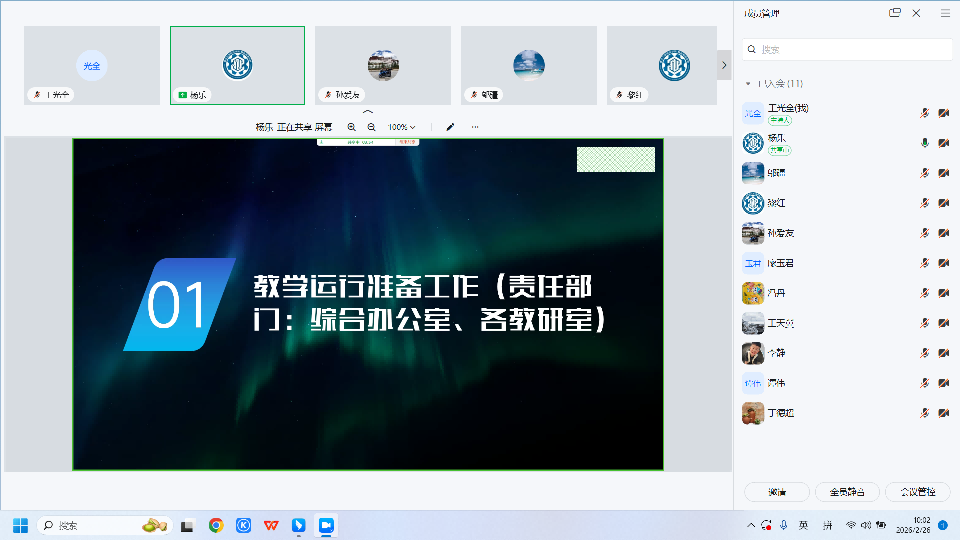Viewport: 960px width, 540px height.
Task: Open the 会议管控 meeting control button
Action: (917, 492)
